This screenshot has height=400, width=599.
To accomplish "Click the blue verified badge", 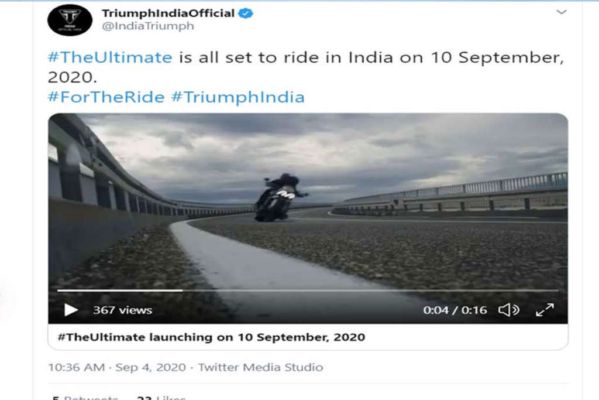I will click(246, 13).
